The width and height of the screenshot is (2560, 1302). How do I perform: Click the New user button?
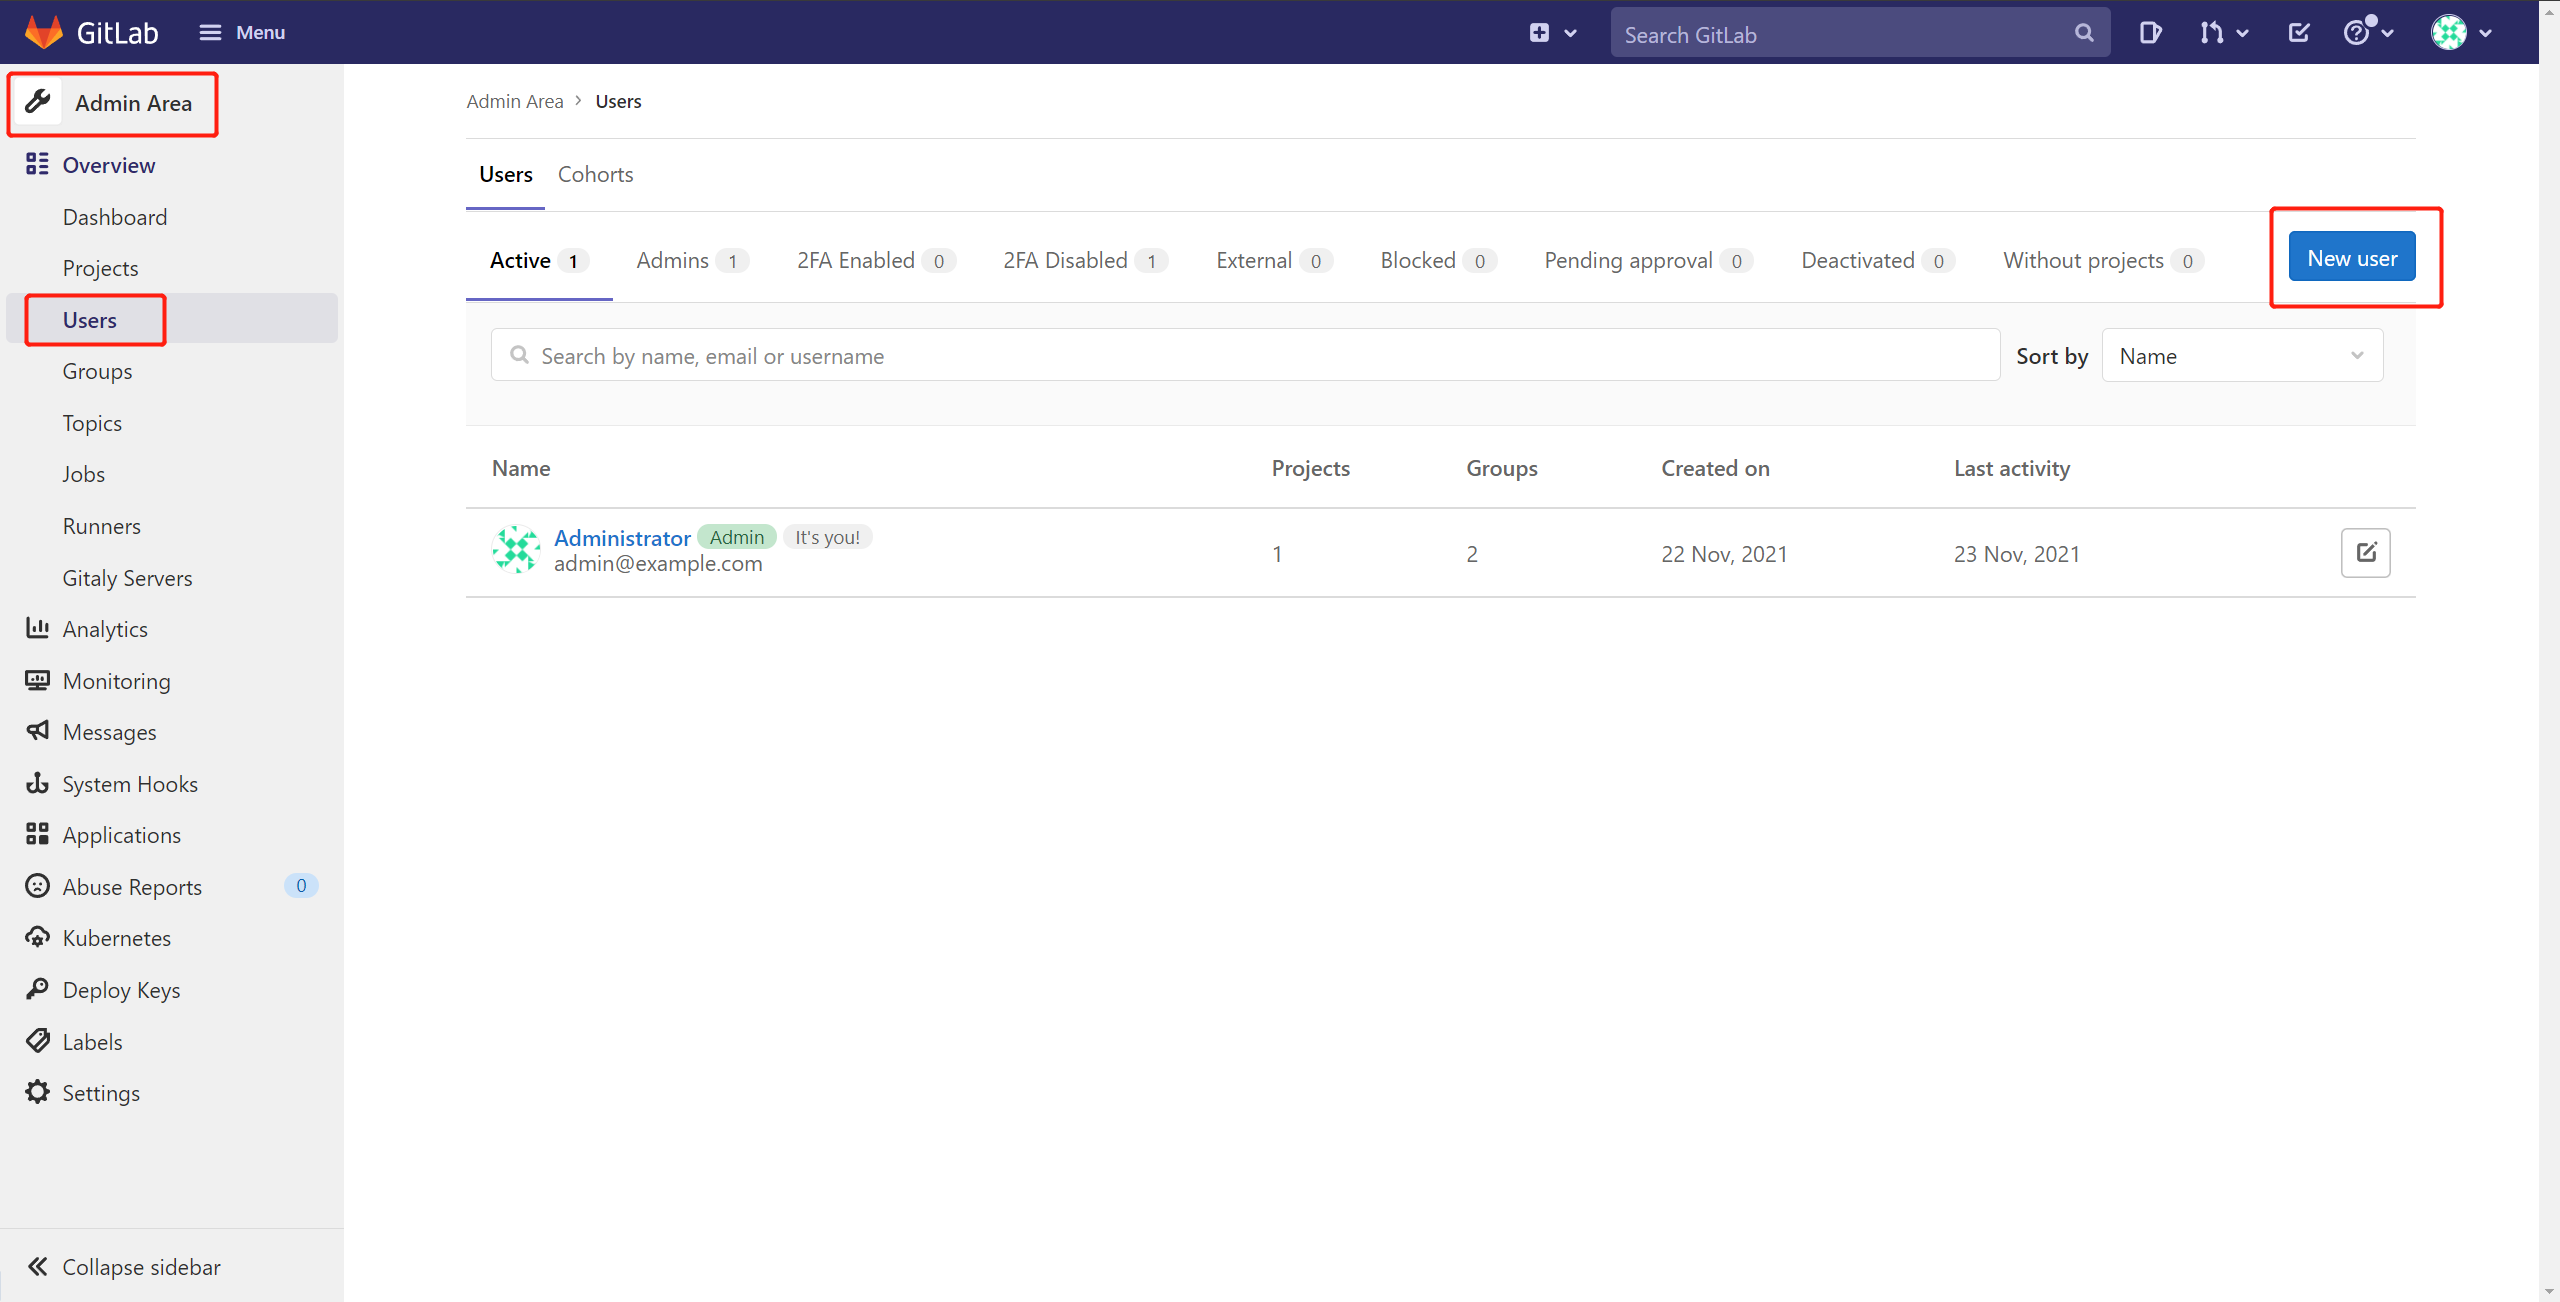click(x=2351, y=258)
